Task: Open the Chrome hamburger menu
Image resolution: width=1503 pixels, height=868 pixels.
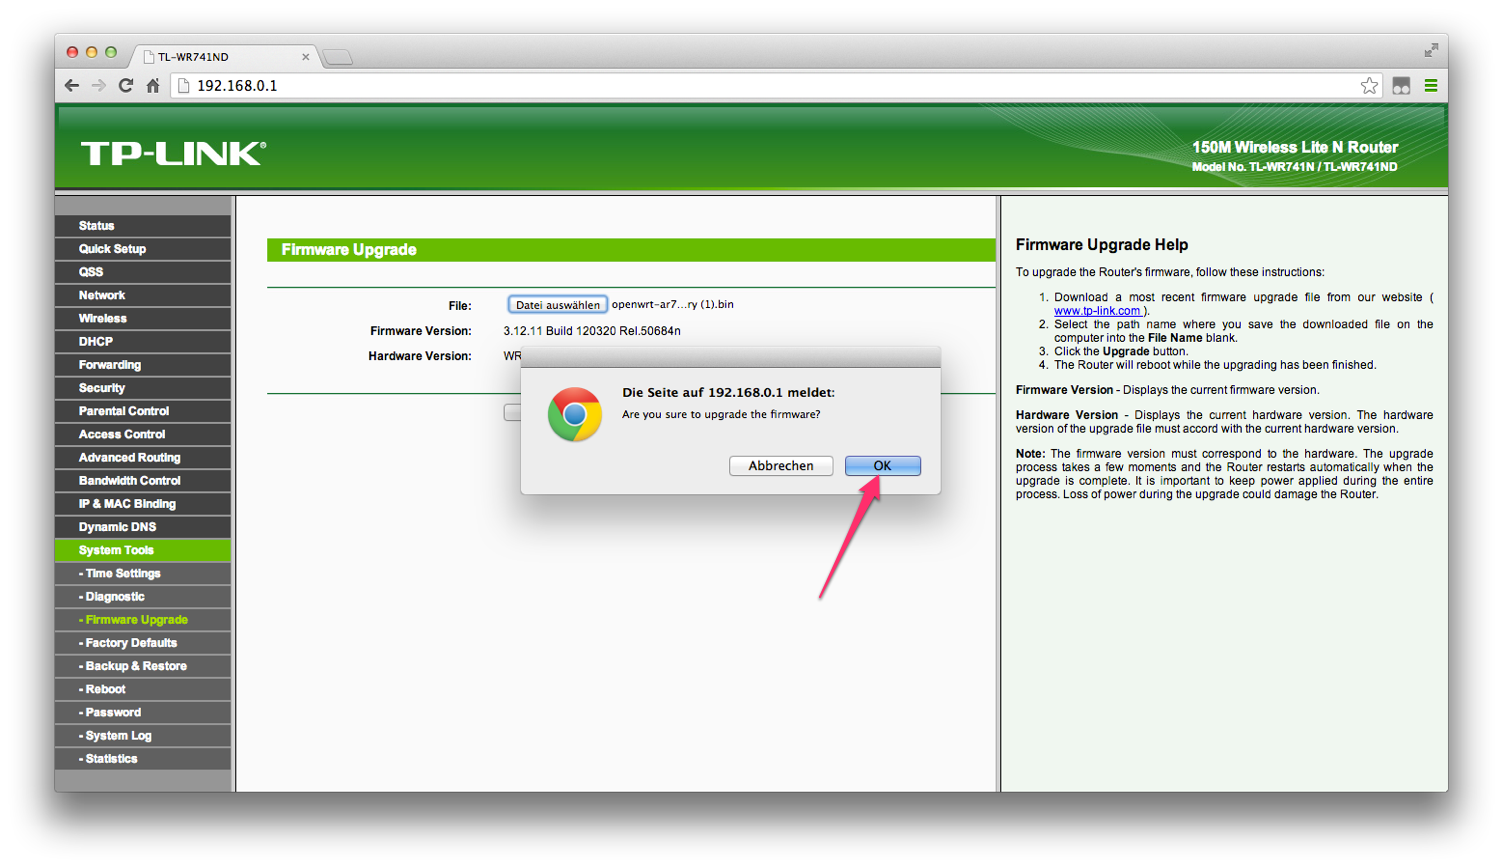Action: [1431, 86]
